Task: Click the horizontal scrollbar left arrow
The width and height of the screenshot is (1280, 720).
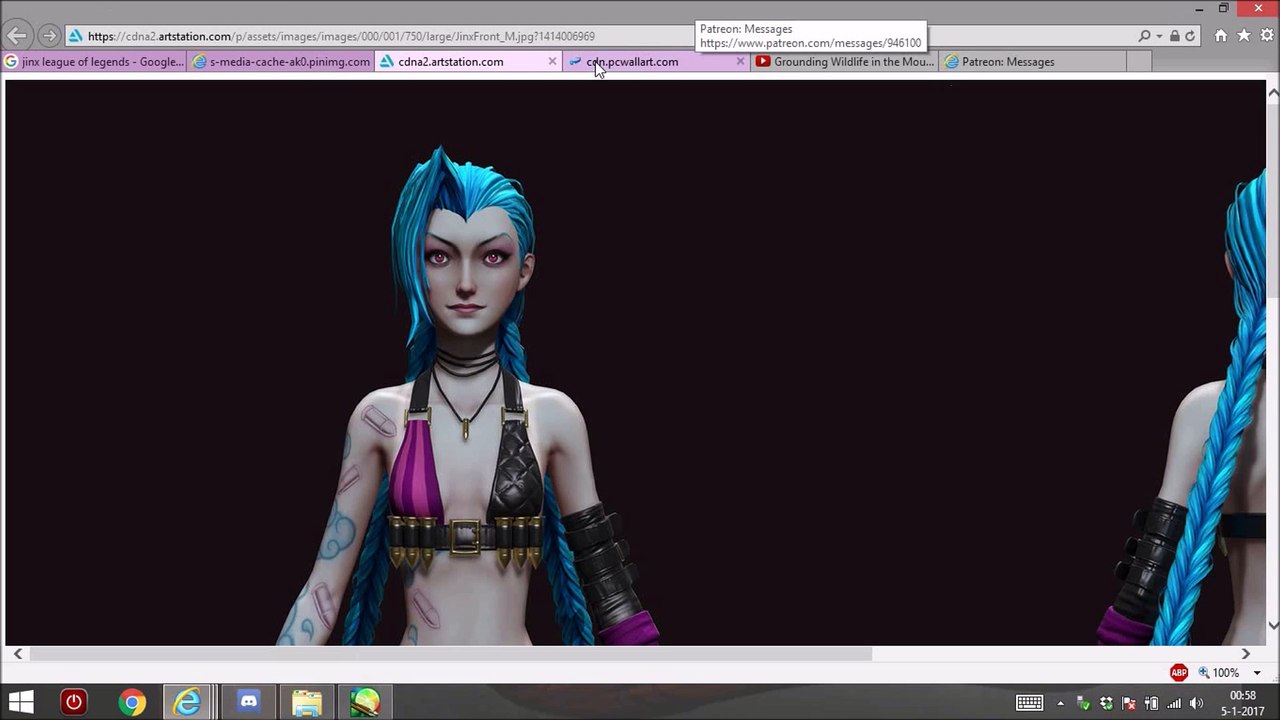Action: click(18, 654)
